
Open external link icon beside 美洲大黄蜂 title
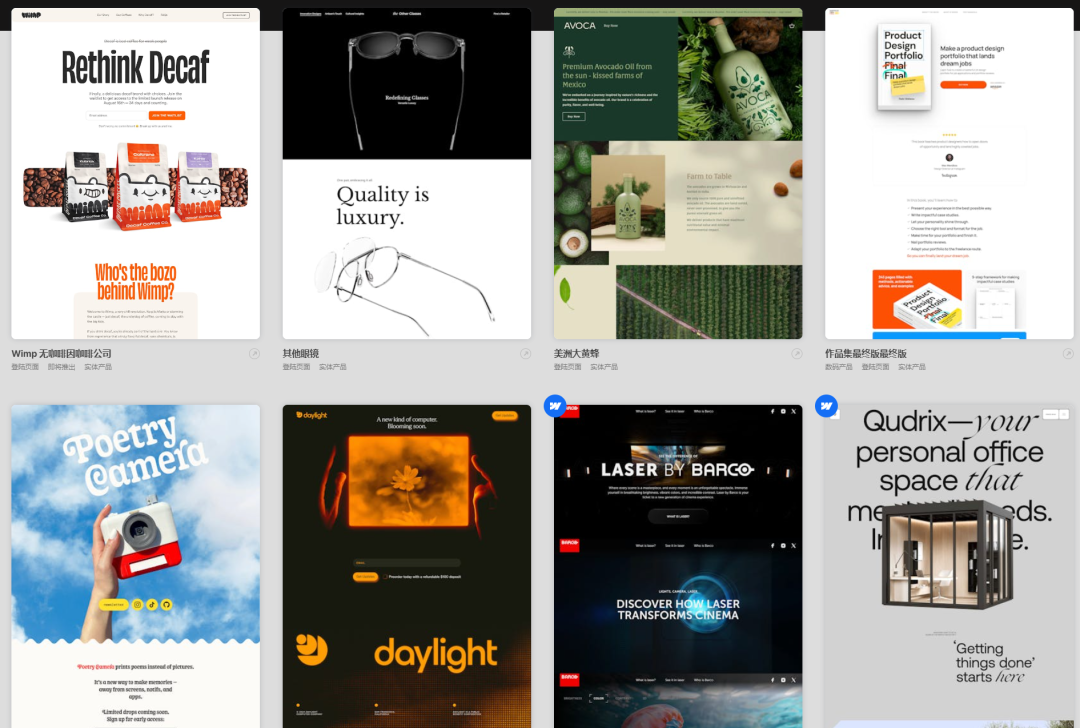click(797, 353)
